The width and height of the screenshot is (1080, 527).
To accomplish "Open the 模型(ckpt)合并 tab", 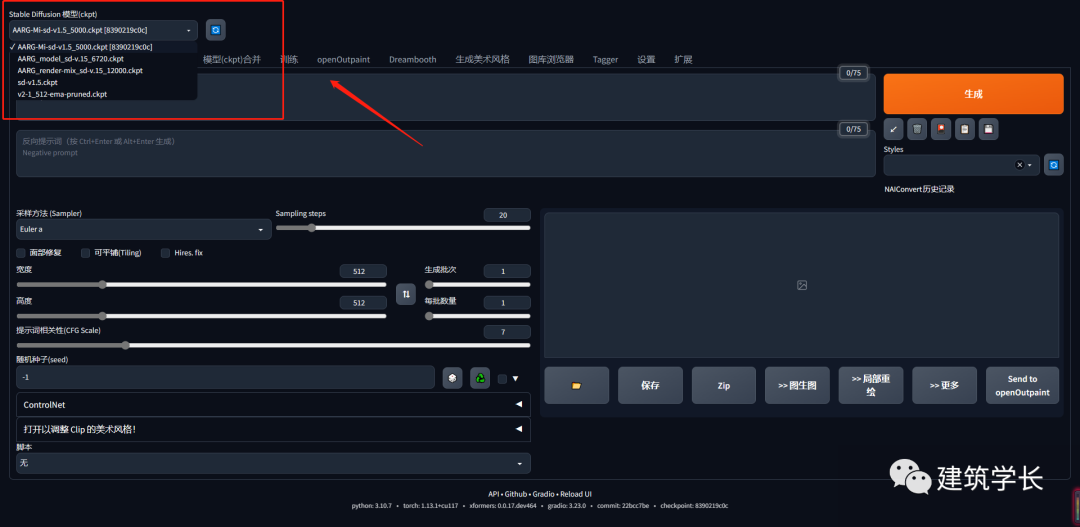I will pos(232,60).
